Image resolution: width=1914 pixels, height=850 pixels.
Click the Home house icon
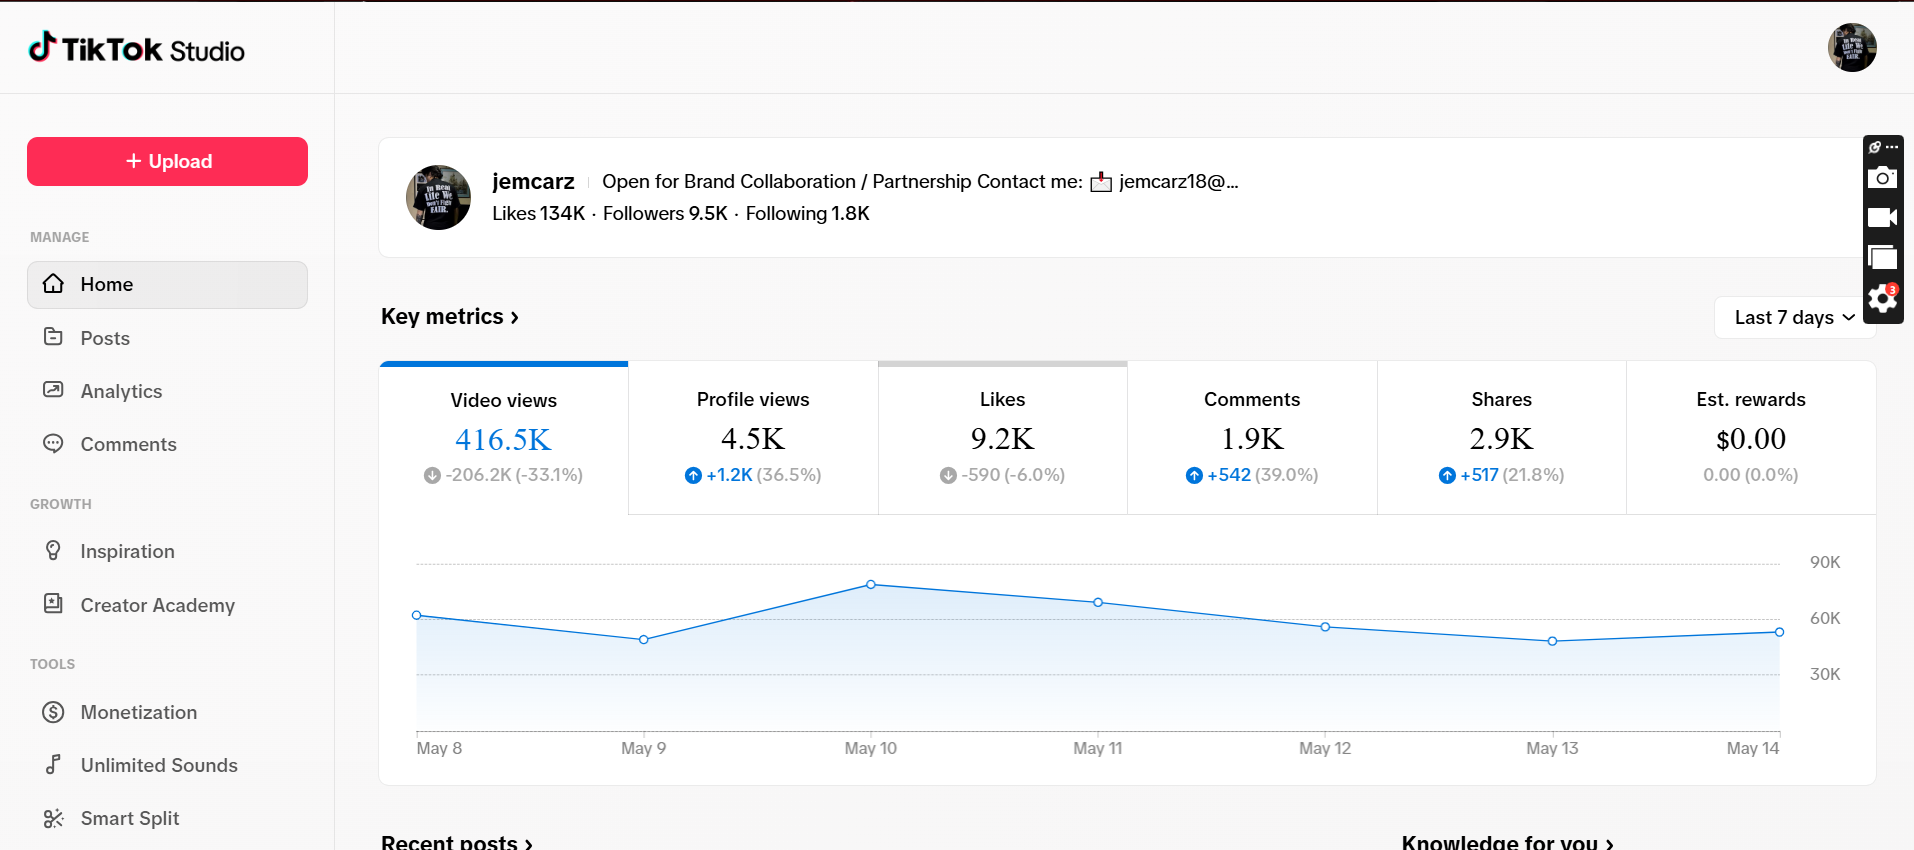[54, 284]
